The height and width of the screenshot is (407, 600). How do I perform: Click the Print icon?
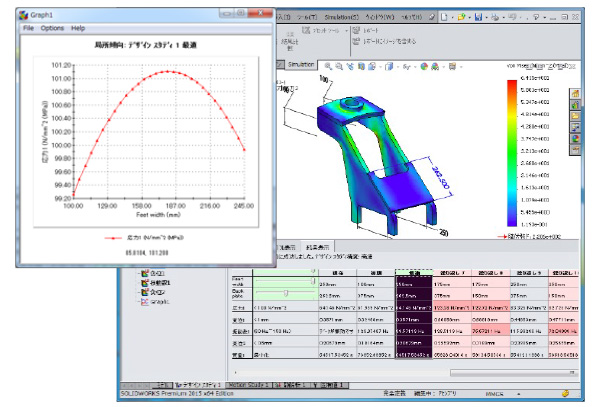pyautogui.click(x=495, y=17)
